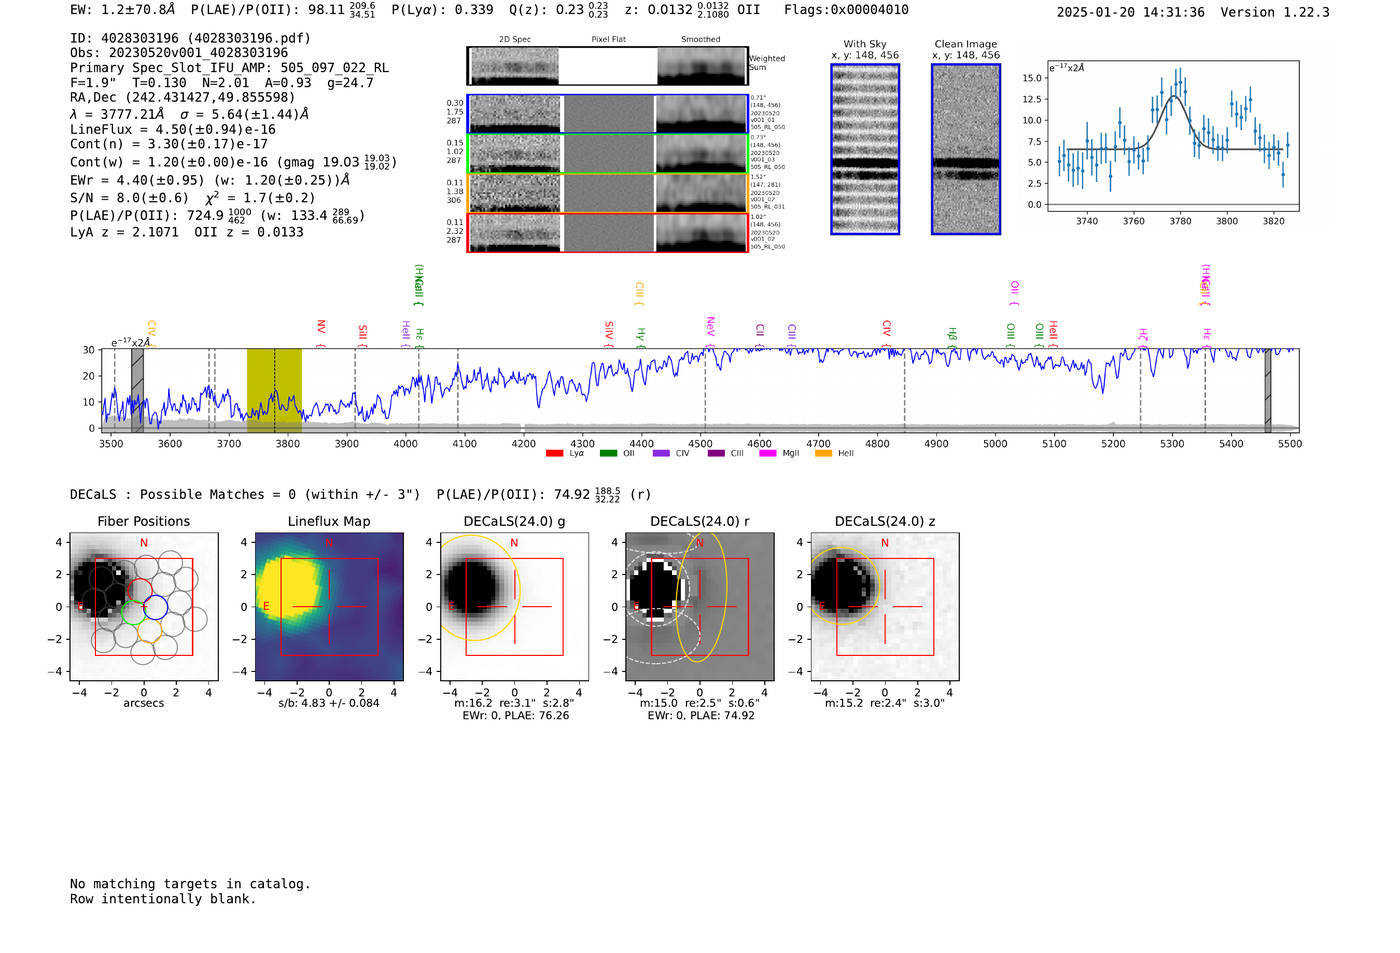Click the green fiber circle in Fiber Positions
The height and width of the screenshot is (953, 1400).
coord(134,613)
